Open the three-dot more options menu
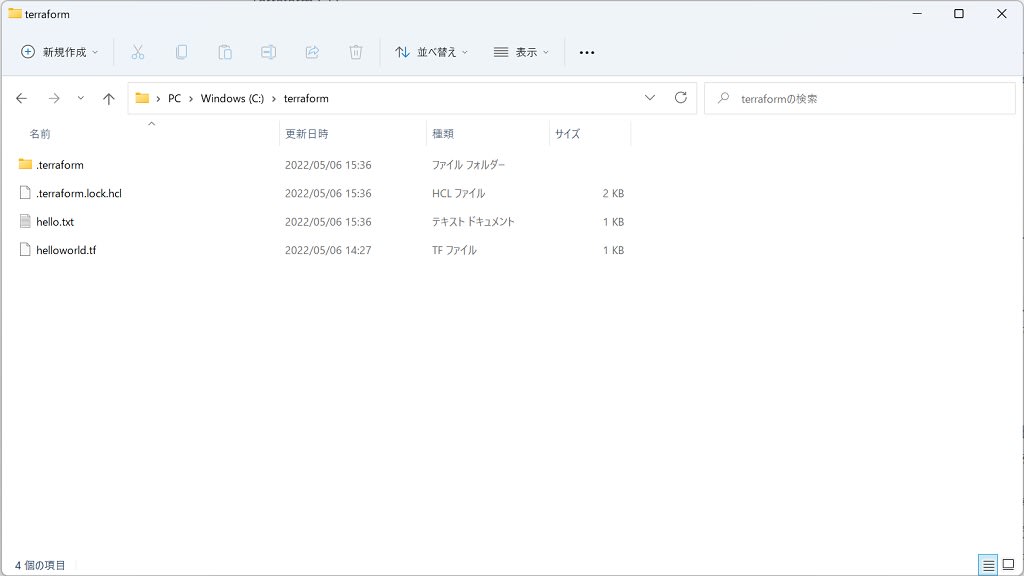The height and width of the screenshot is (576, 1024). pyautogui.click(x=587, y=52)
